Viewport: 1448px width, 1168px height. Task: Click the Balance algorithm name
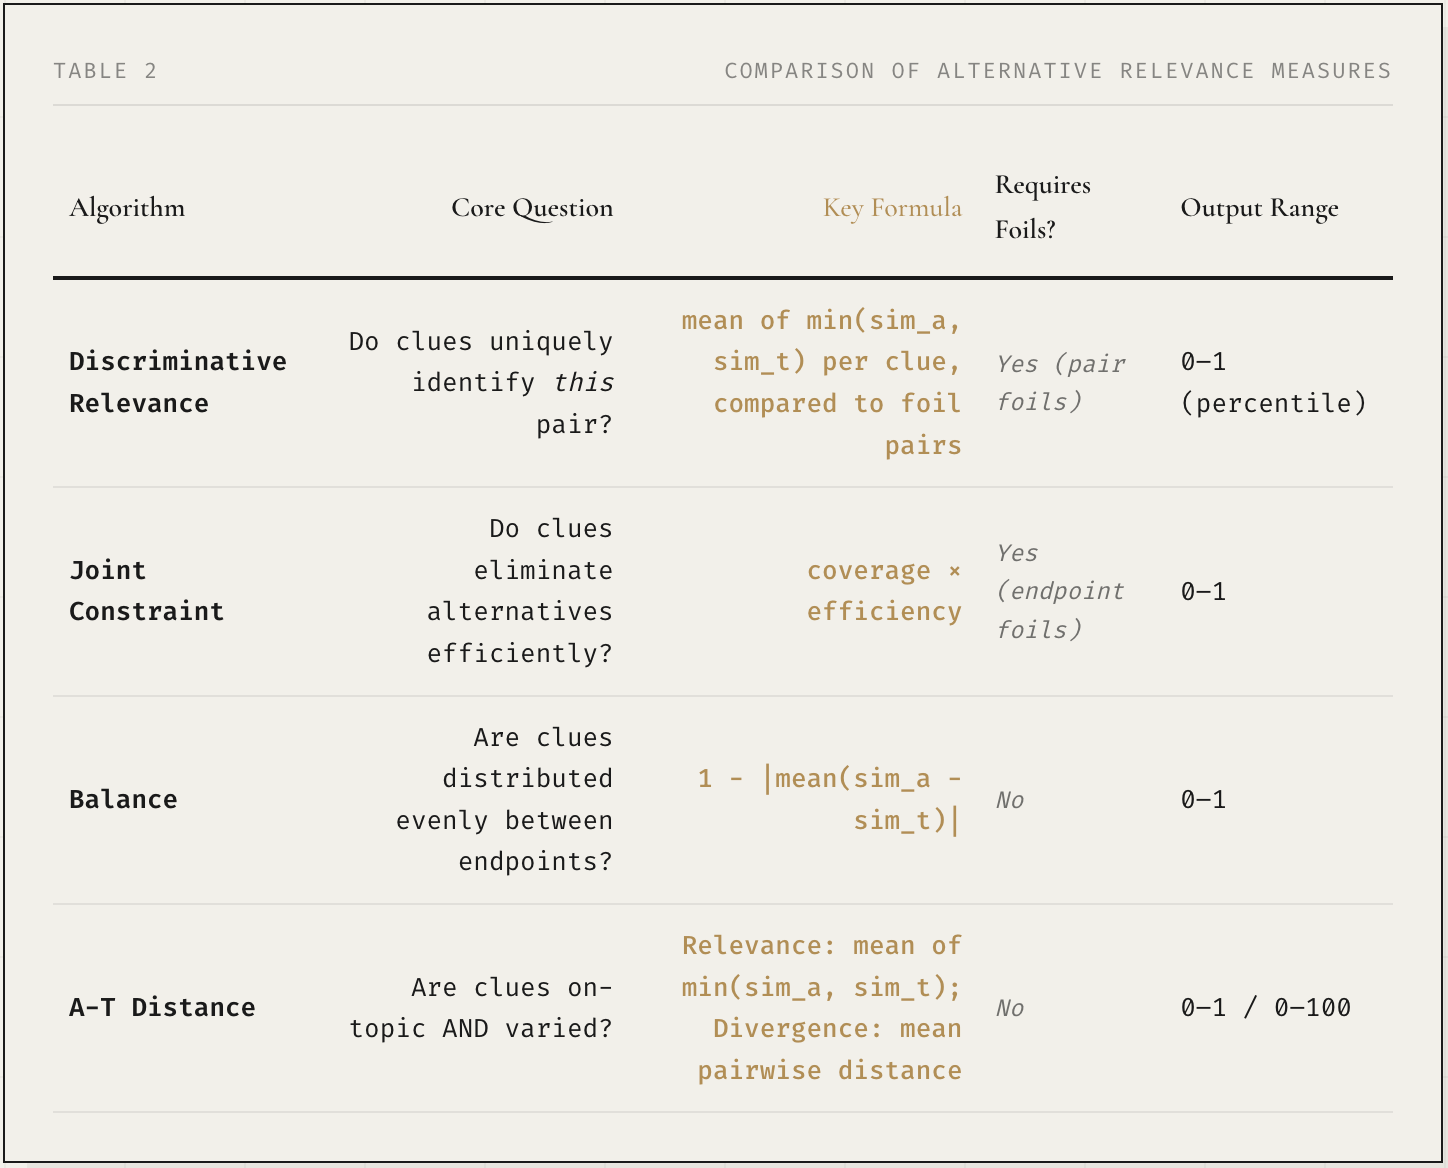[123, 799]
